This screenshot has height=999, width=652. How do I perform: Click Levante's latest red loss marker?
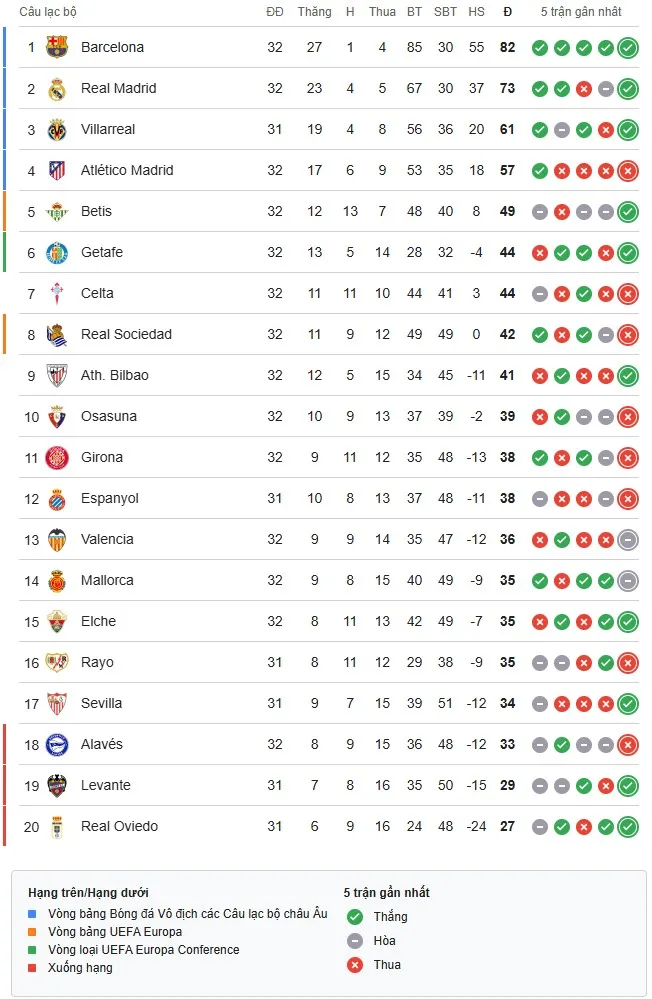tap(606, 785)
